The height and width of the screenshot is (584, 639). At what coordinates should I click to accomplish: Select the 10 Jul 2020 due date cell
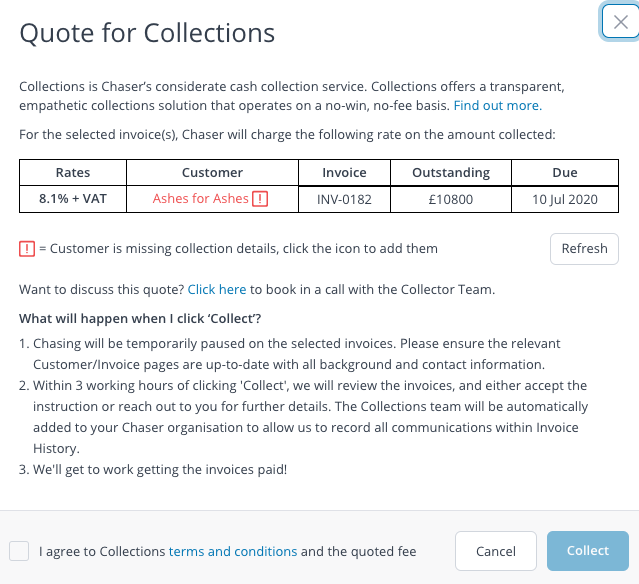(x=565, y=199)
